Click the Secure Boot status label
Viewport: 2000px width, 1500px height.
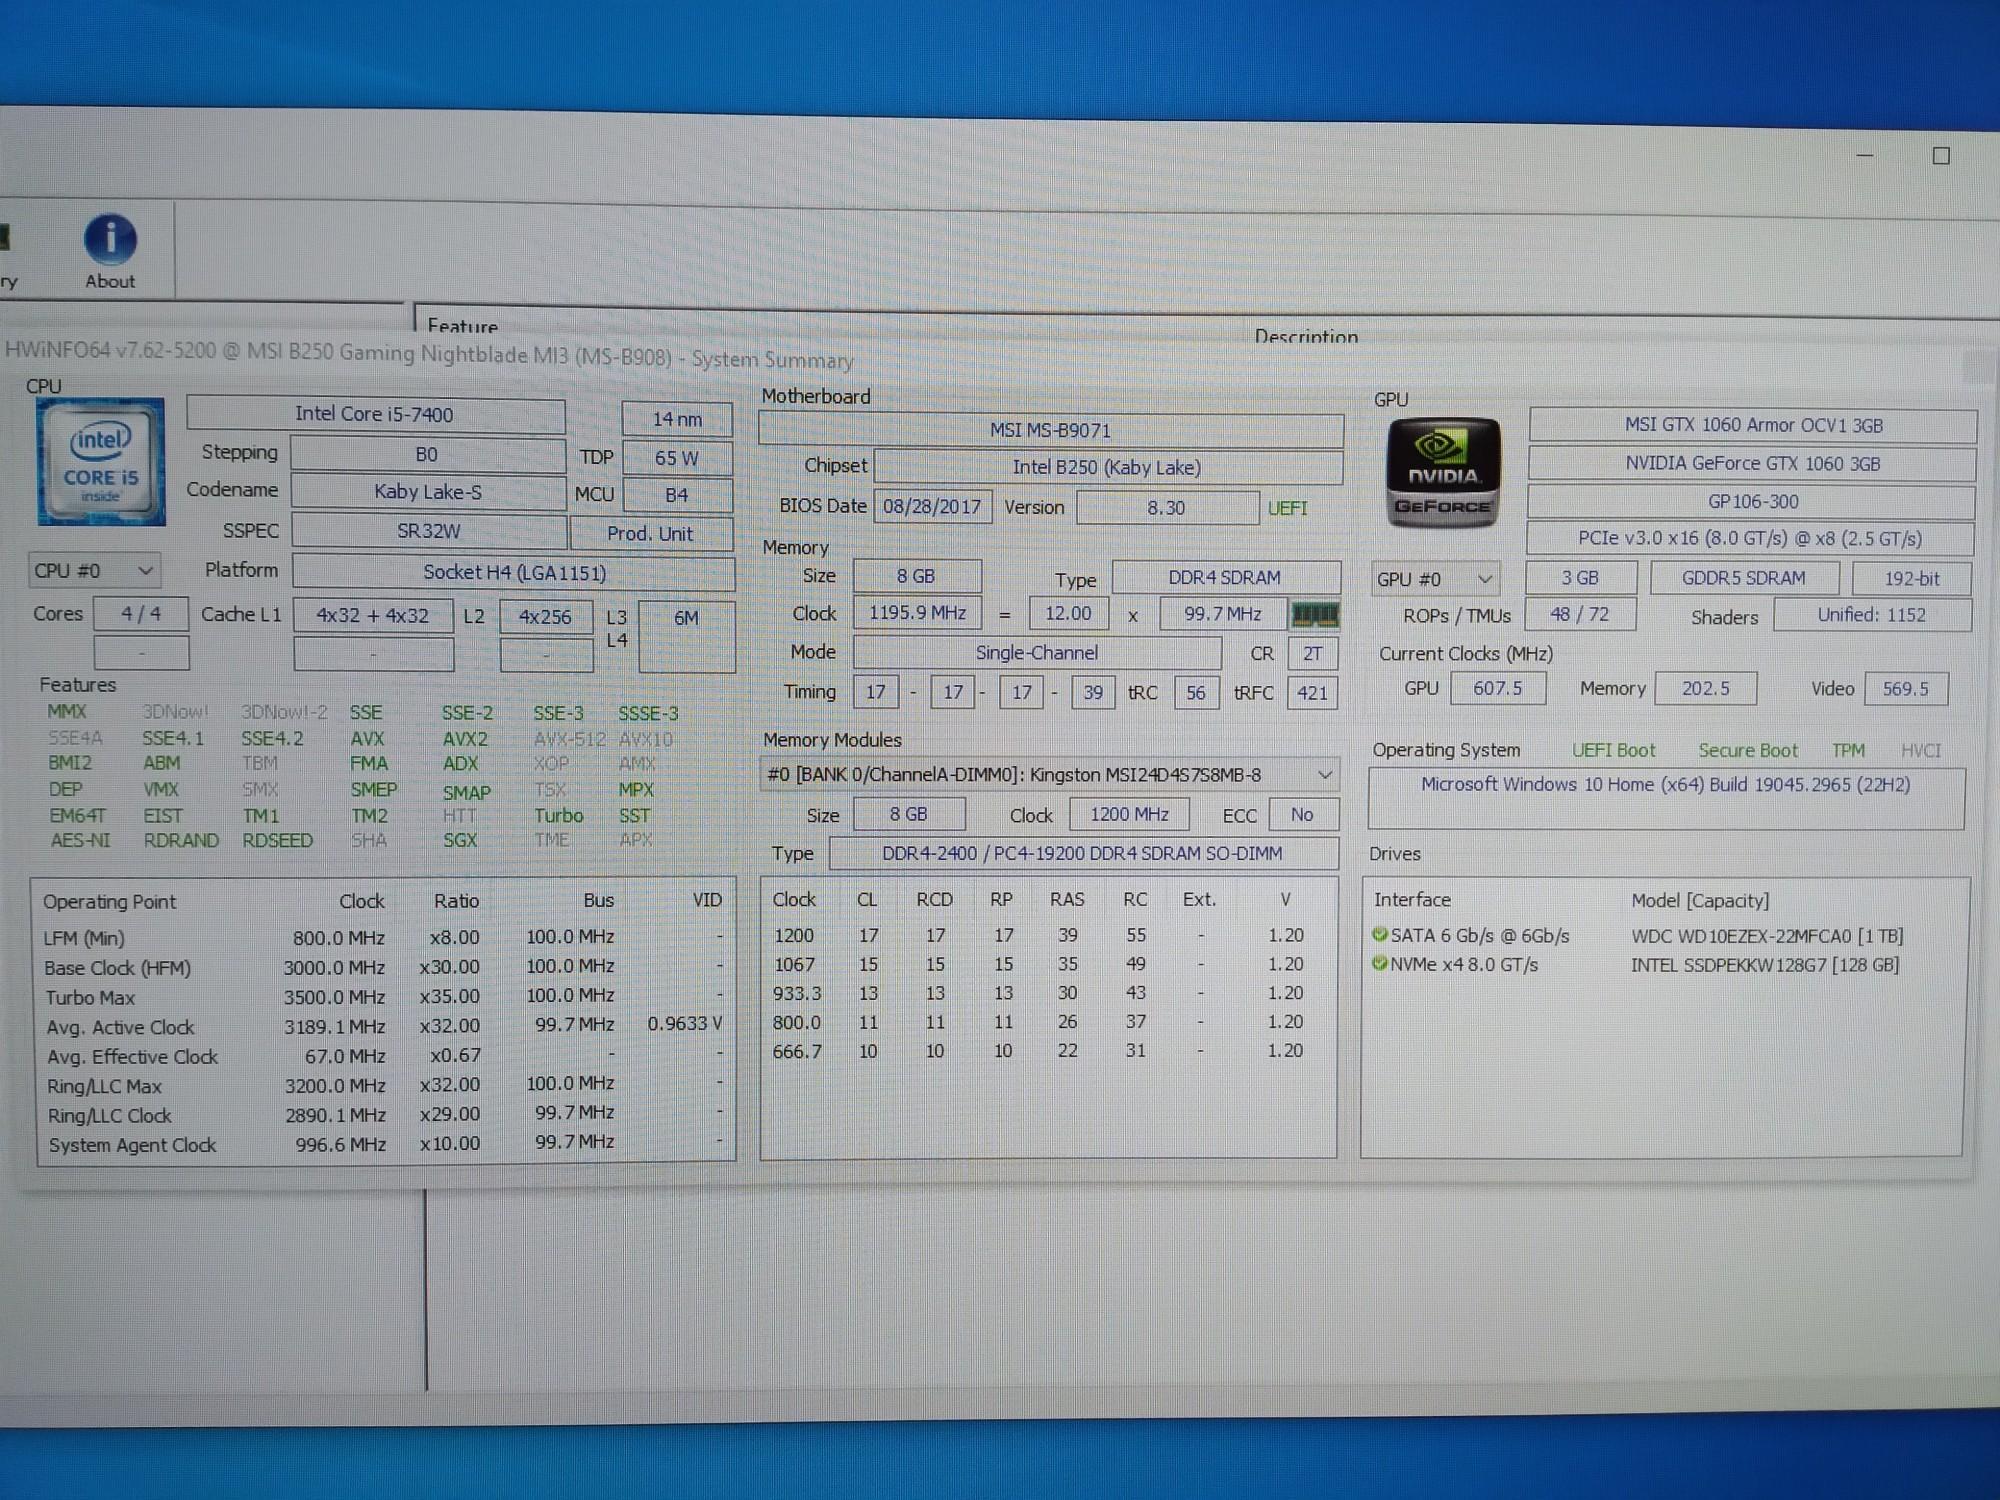coord(1747,750)
